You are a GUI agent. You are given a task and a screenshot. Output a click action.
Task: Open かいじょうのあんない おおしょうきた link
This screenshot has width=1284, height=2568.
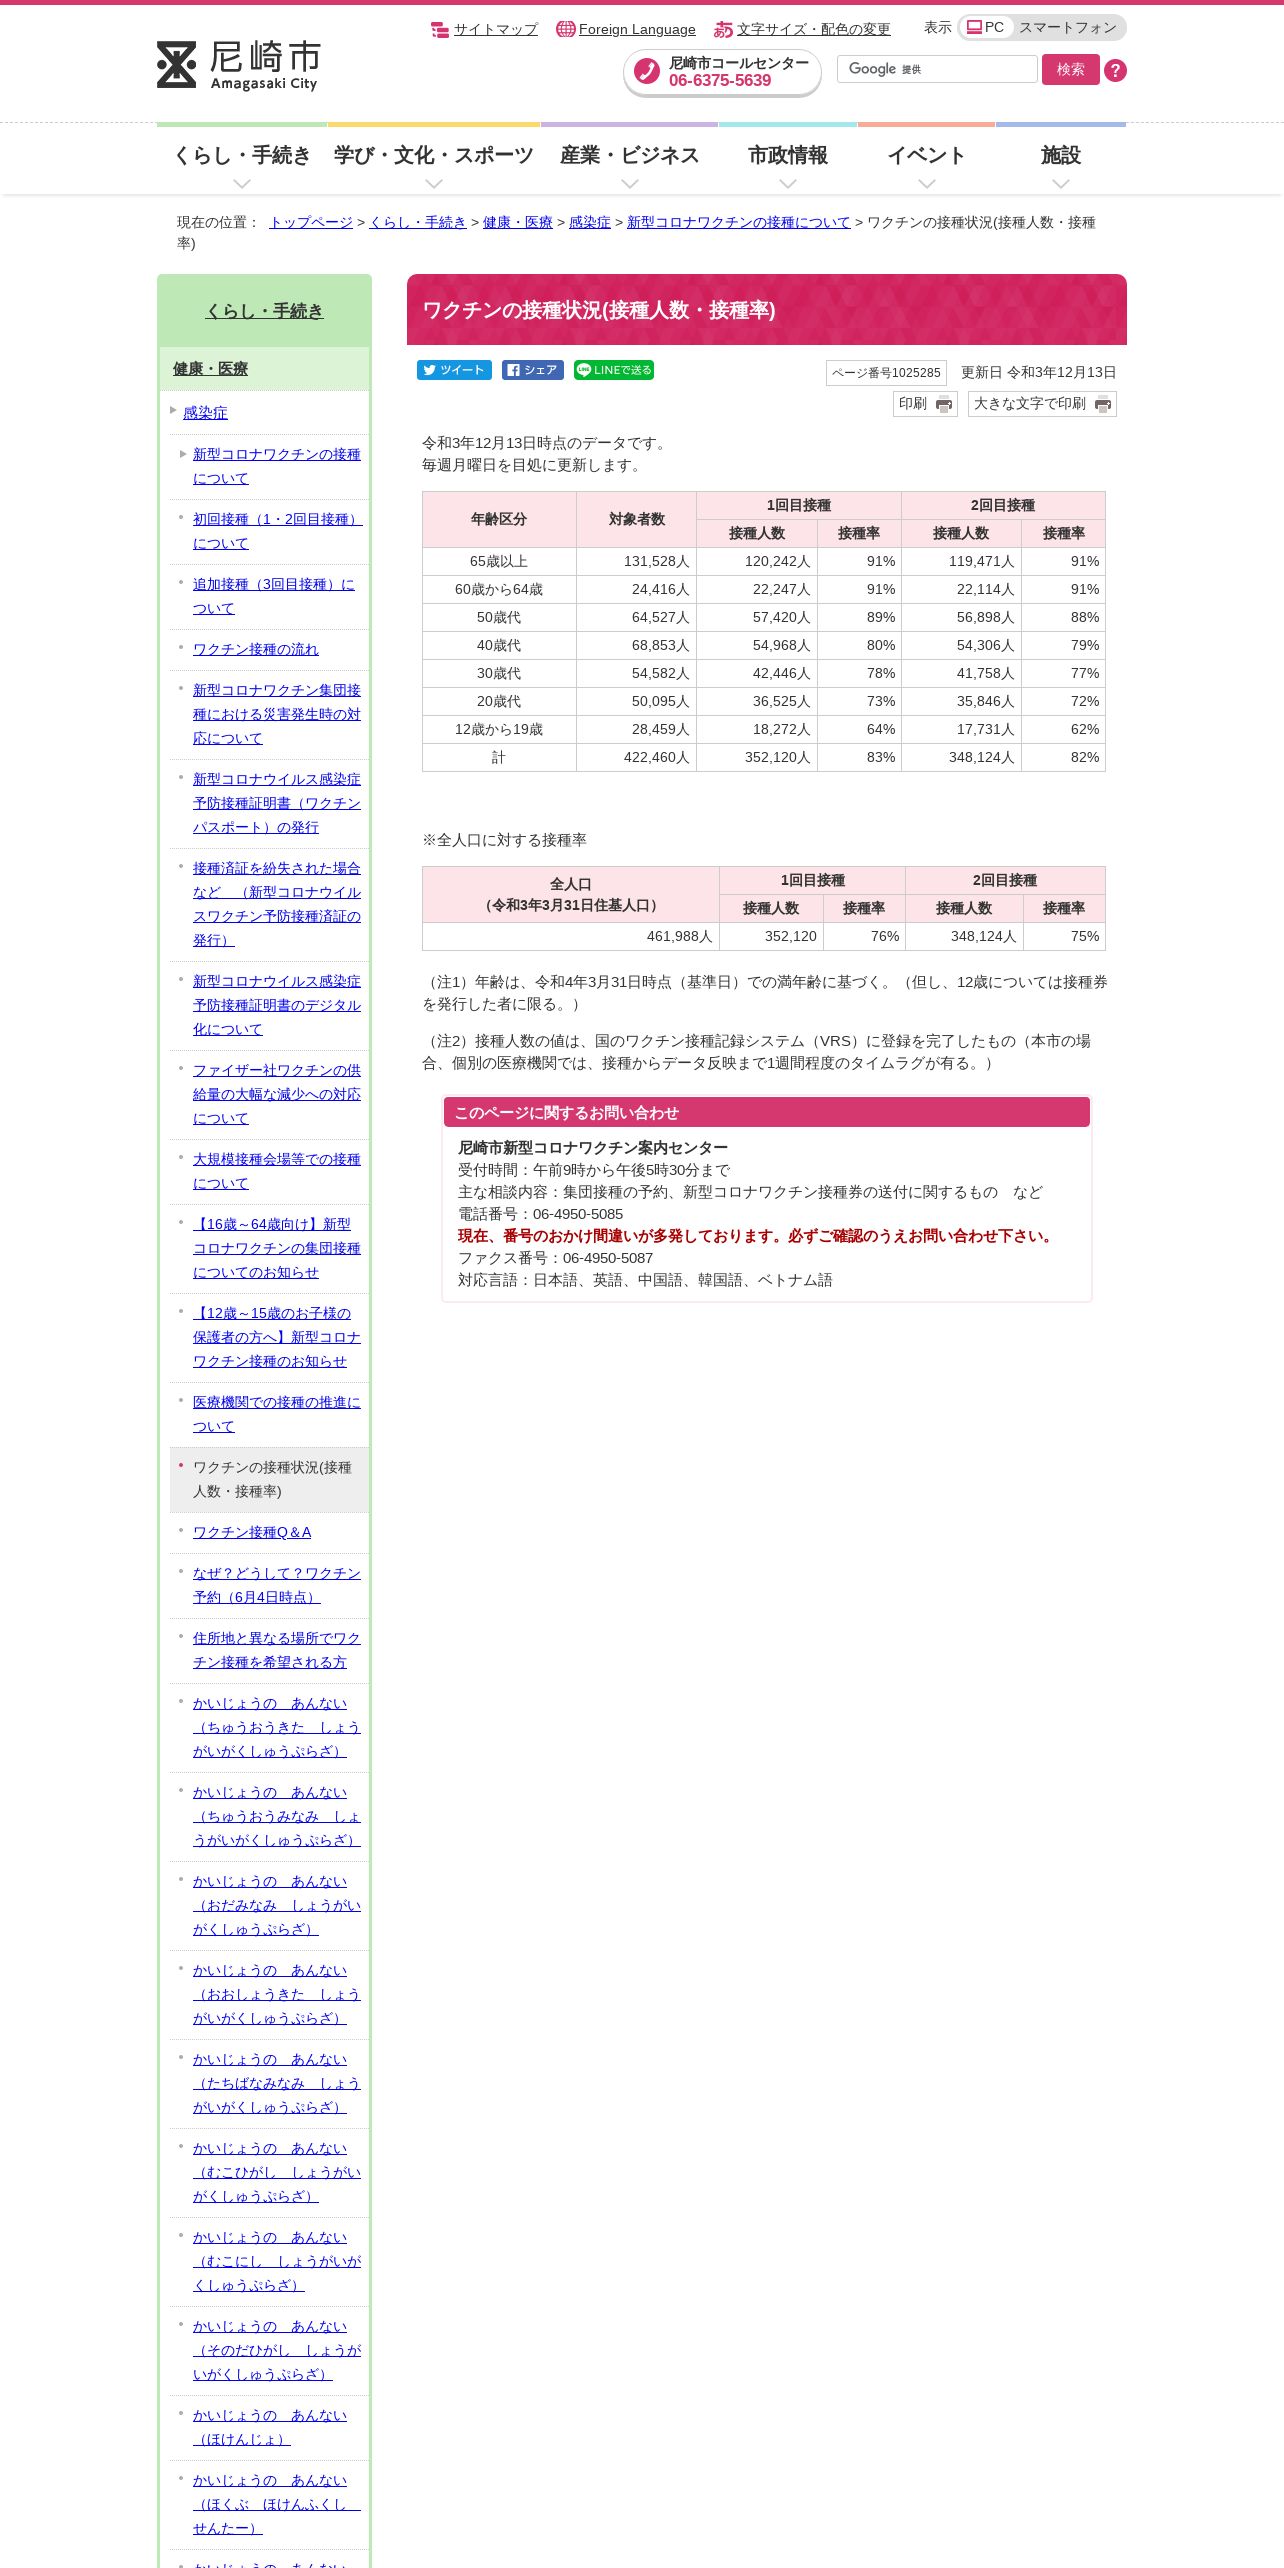pyautogui.click(x=276, y=1994)
